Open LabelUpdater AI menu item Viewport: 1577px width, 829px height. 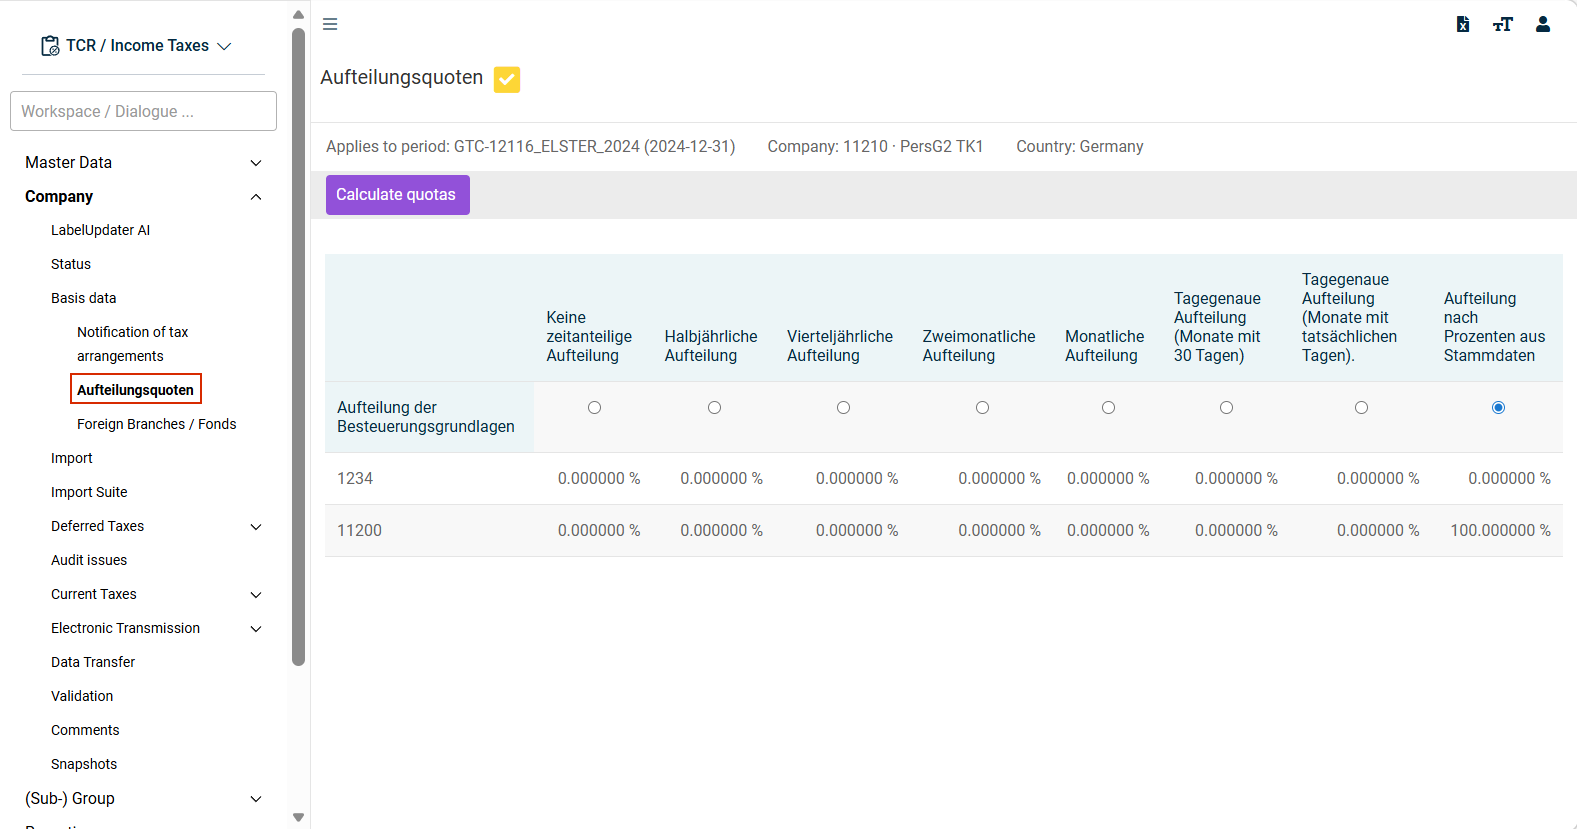tap(100, 230)
